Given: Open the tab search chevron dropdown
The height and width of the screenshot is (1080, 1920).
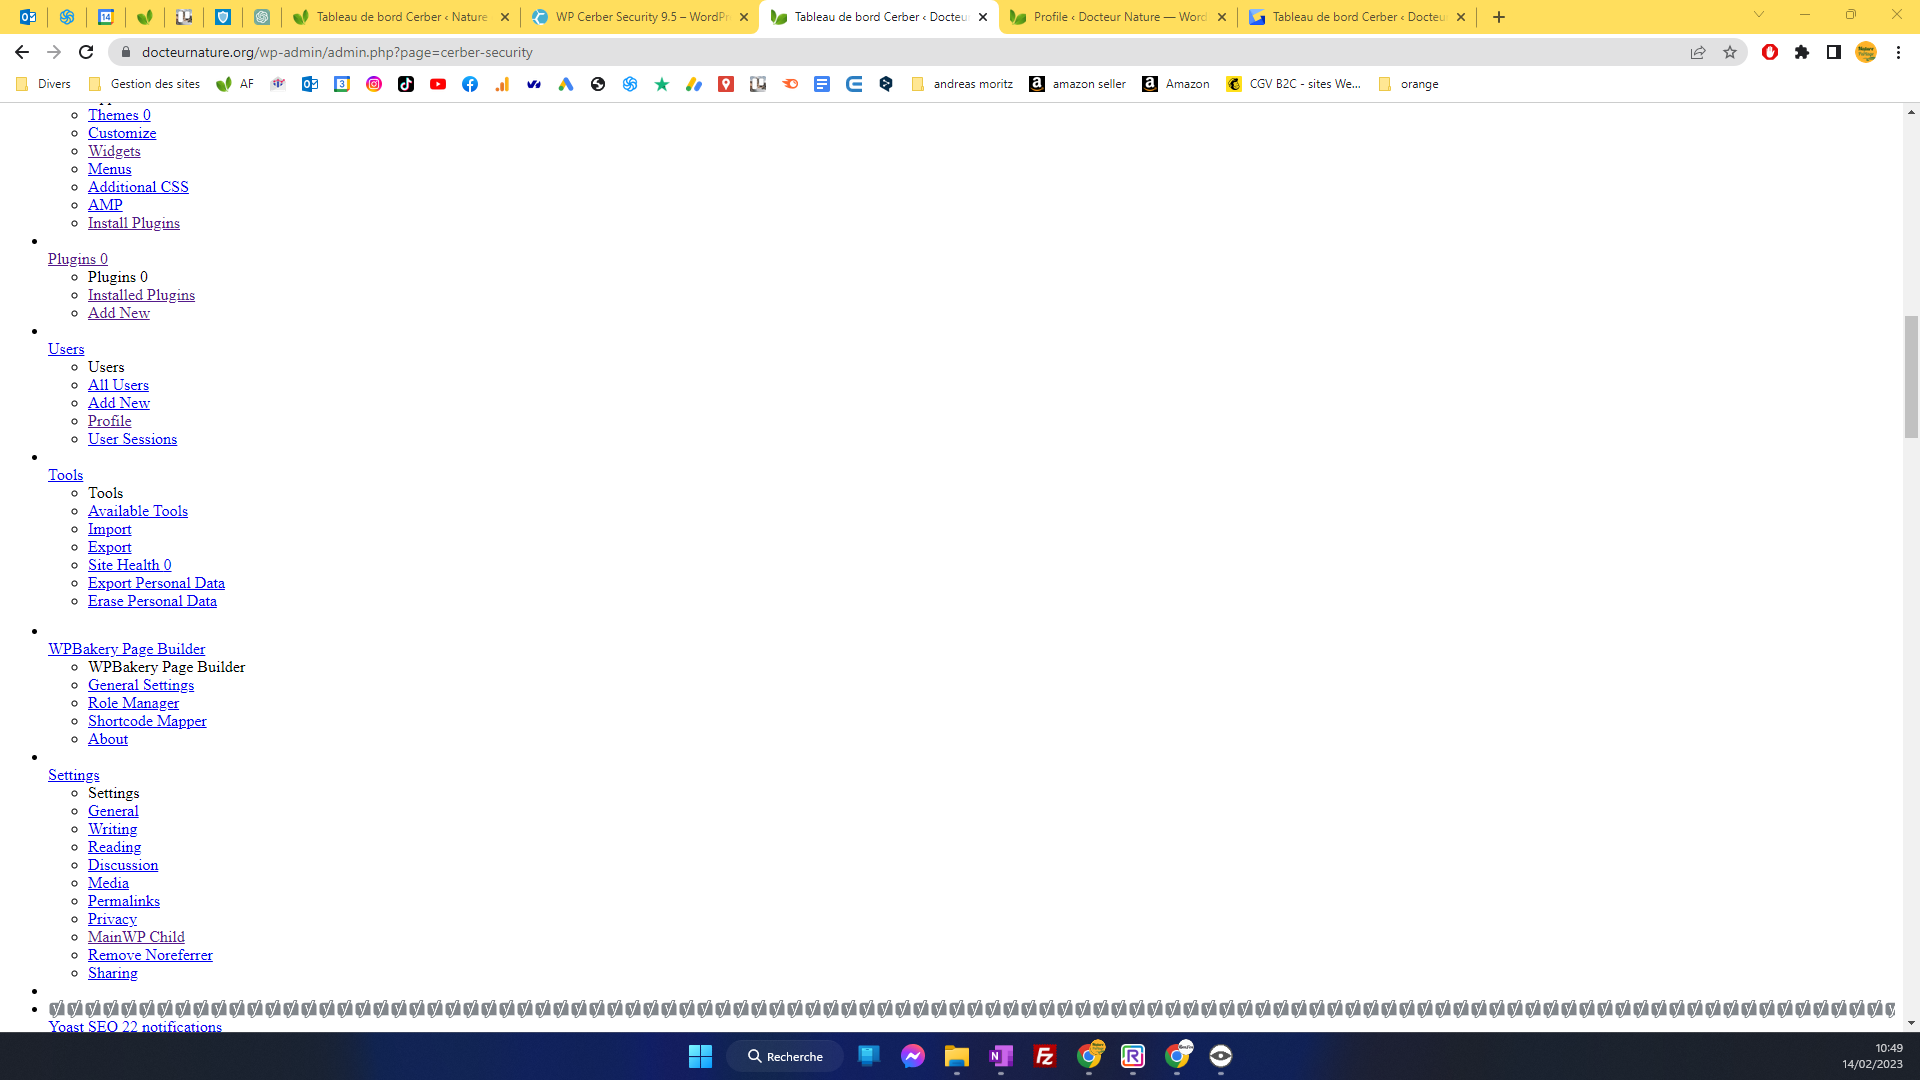Looking at the screenshot, I should click(x=1757, y=16).
